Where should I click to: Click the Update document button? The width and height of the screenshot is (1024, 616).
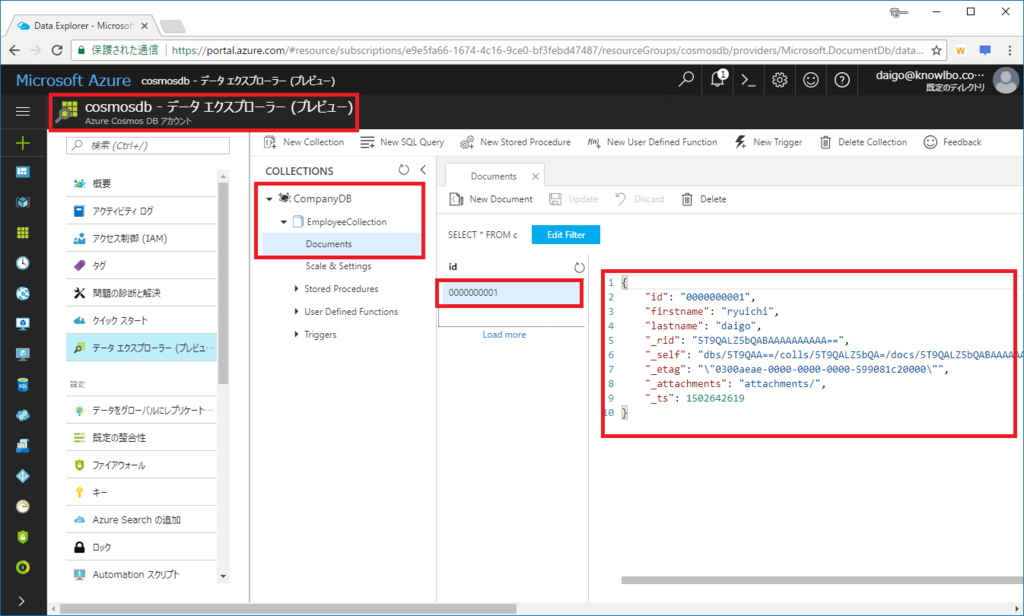(573, 199)
